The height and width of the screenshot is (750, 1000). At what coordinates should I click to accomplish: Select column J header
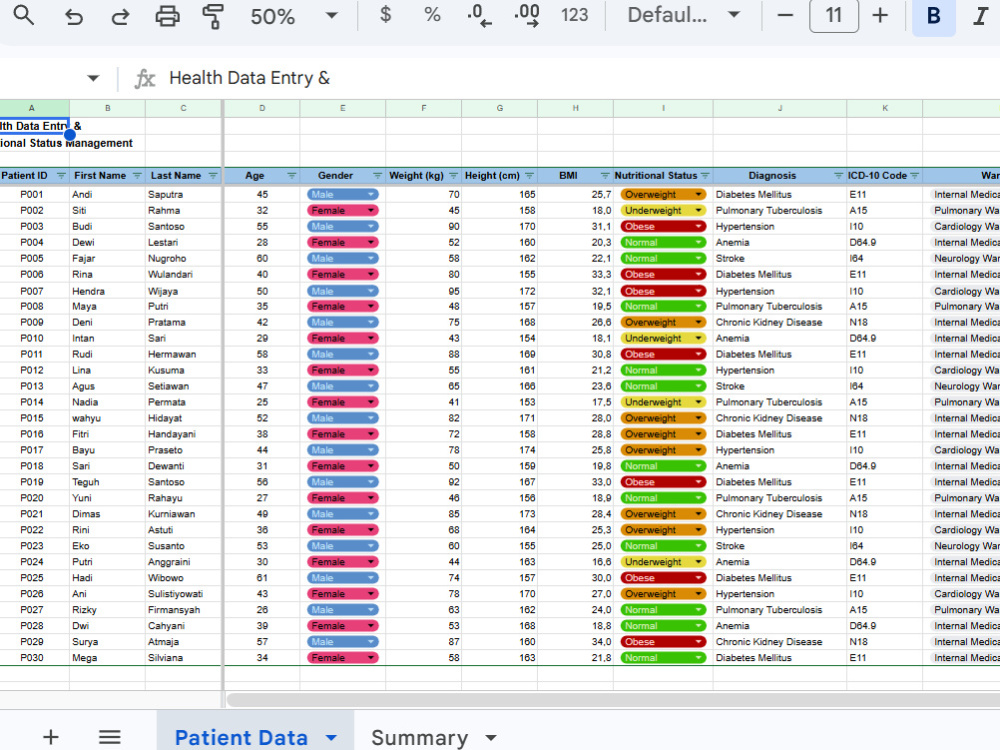[x=780, y=108]
